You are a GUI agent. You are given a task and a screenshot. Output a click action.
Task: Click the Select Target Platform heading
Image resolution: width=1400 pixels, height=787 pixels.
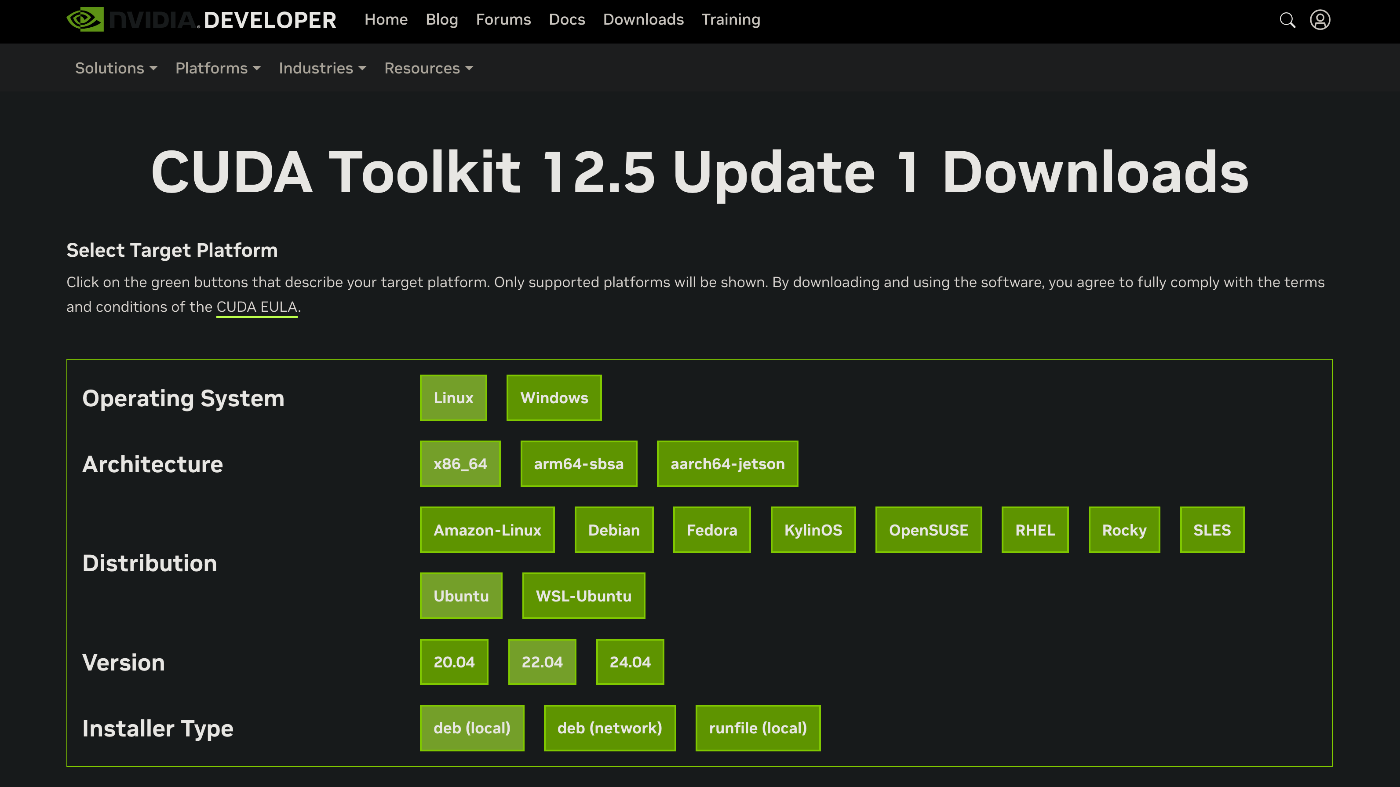tap(172, 251)
